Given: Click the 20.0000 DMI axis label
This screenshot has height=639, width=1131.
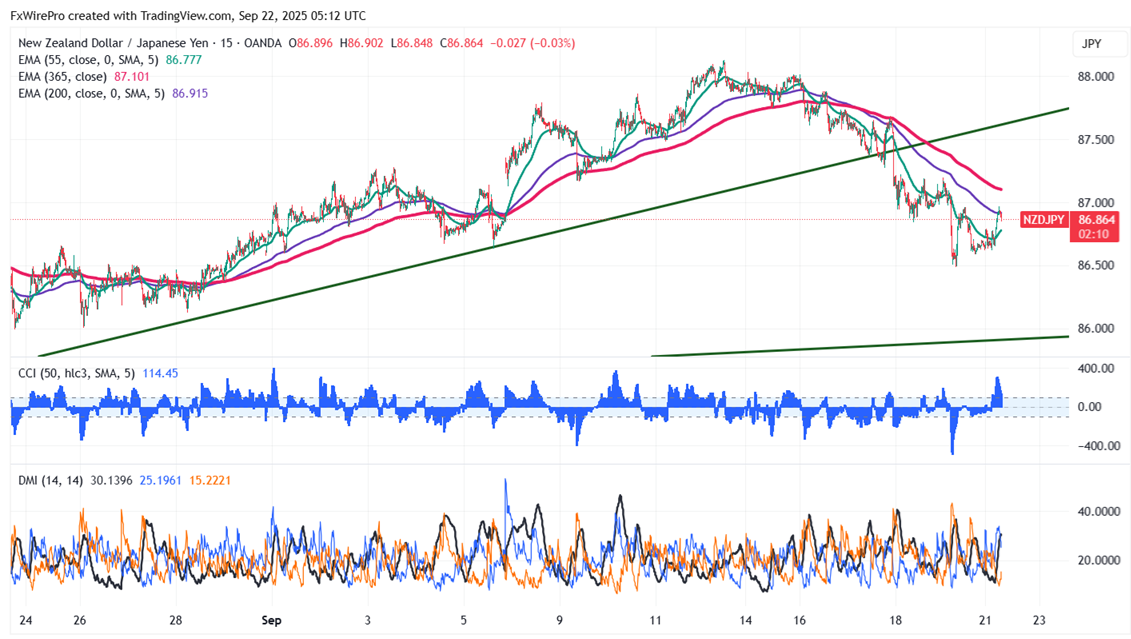Looking at the screenshot, I should [1099, 560].
